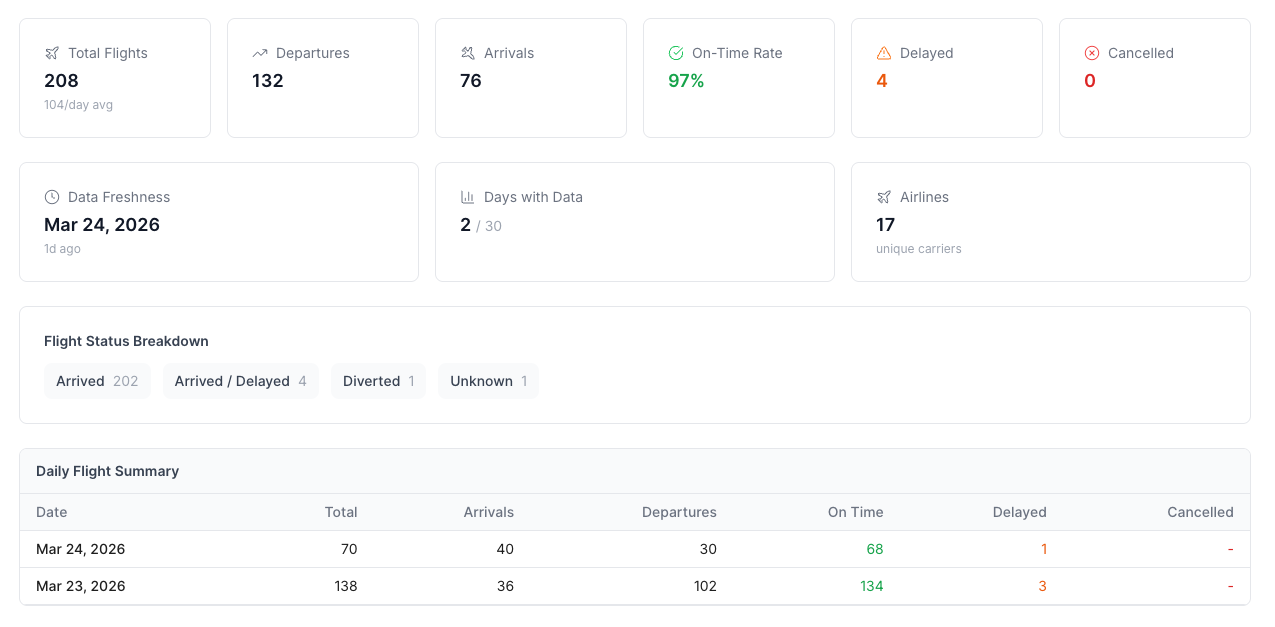Click the Data Freshness clock icon
The height and width of the screenshot is (627, 1275).
[x=52, y=197]
